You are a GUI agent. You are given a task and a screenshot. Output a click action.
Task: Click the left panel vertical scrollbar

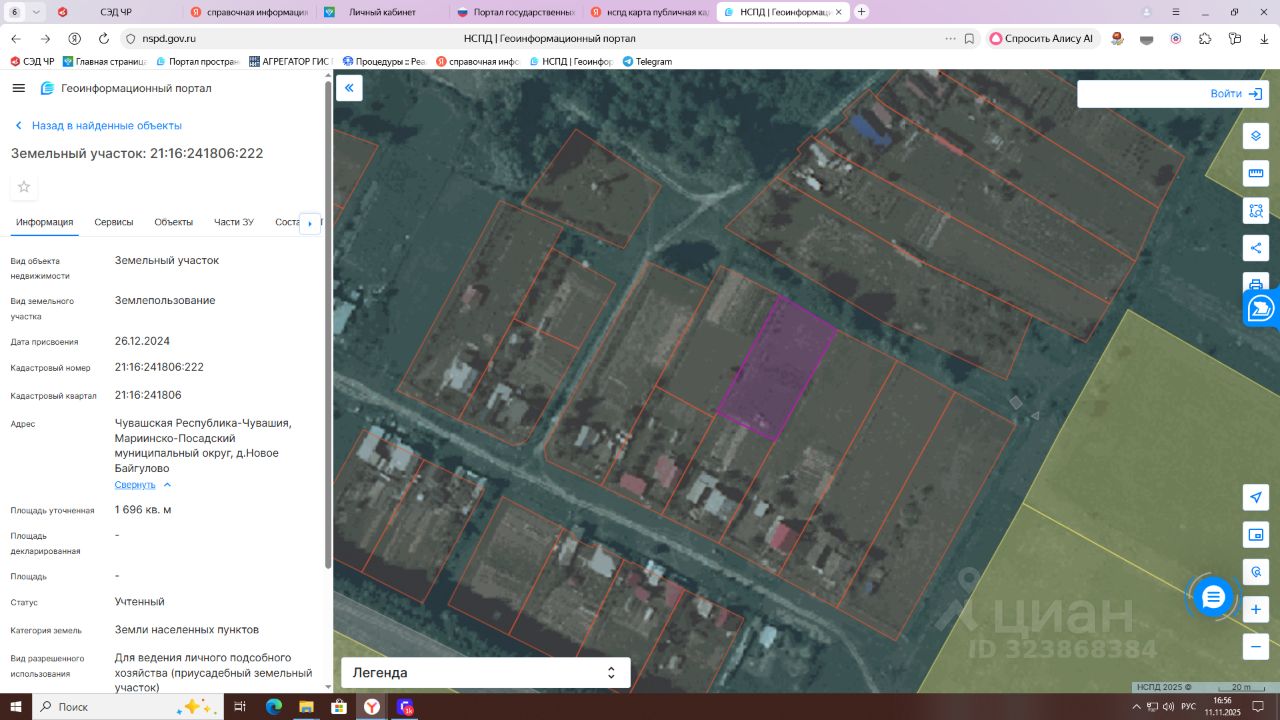click(328, 323)
